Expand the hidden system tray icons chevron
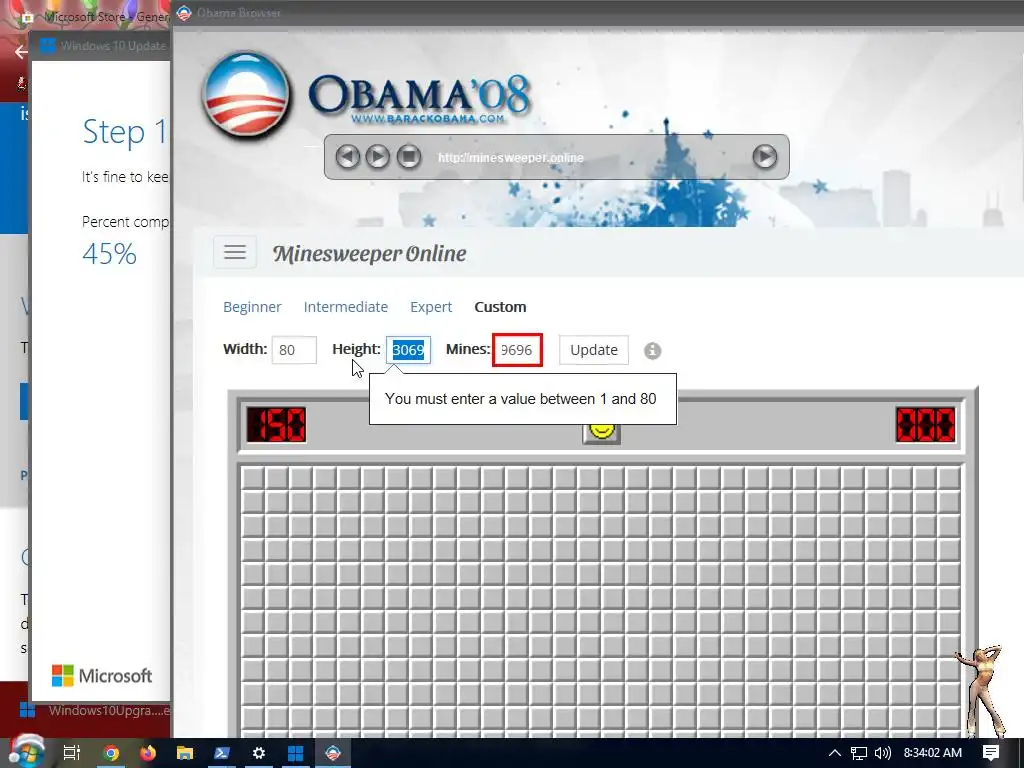 point(835,753)
